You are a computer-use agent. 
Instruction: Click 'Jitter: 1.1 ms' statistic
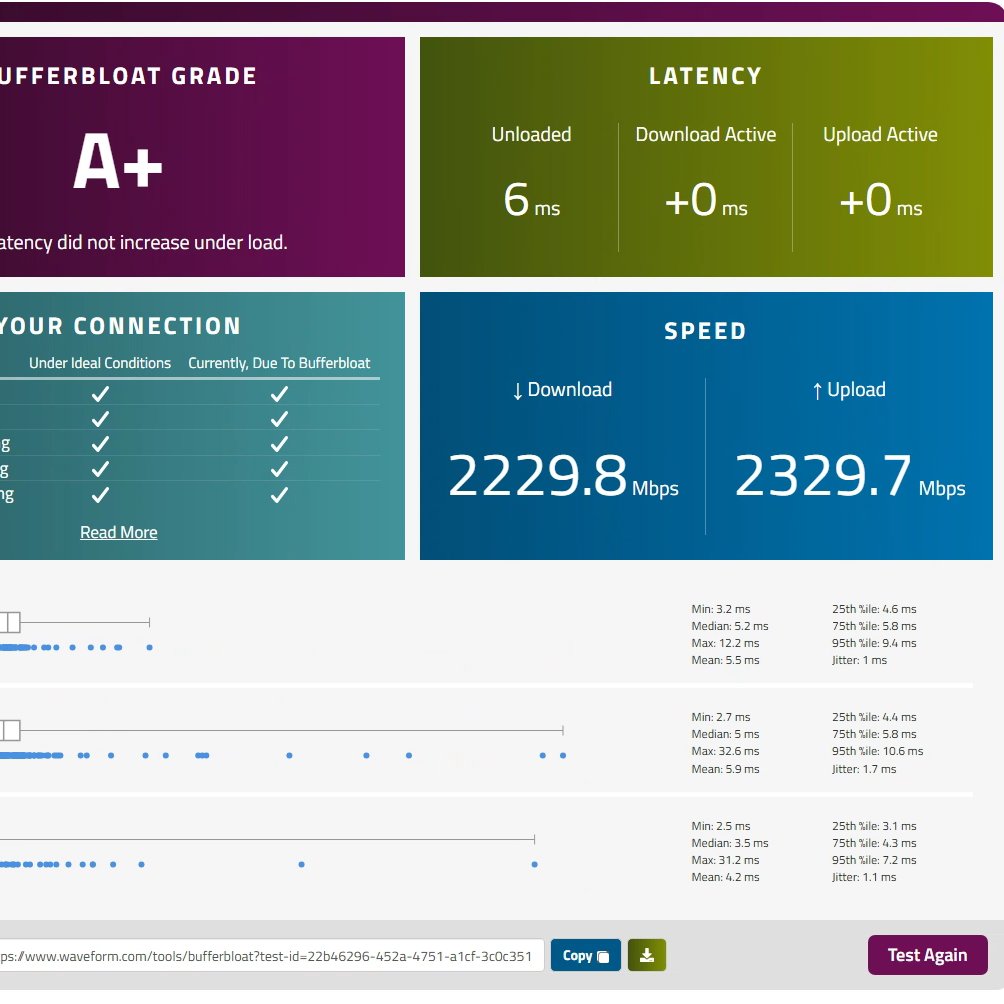coord(864,877)
